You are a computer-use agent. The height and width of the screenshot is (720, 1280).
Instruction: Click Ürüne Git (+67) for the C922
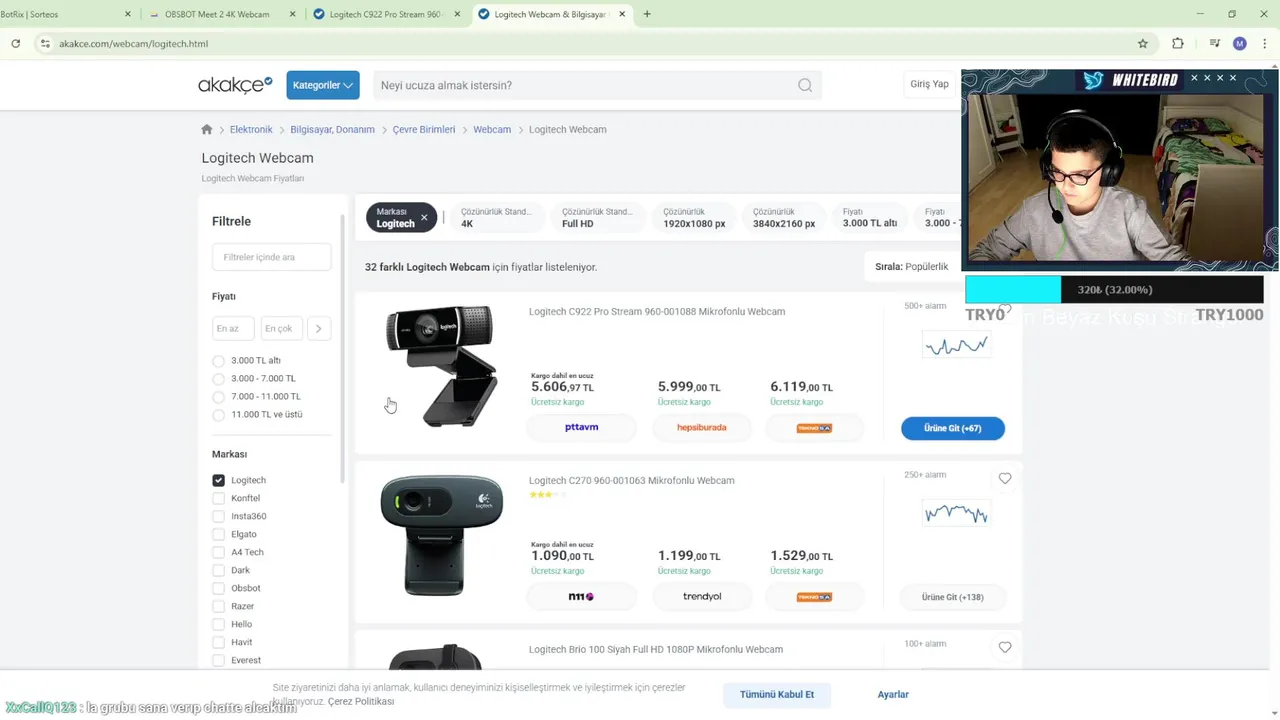[952, 428]
